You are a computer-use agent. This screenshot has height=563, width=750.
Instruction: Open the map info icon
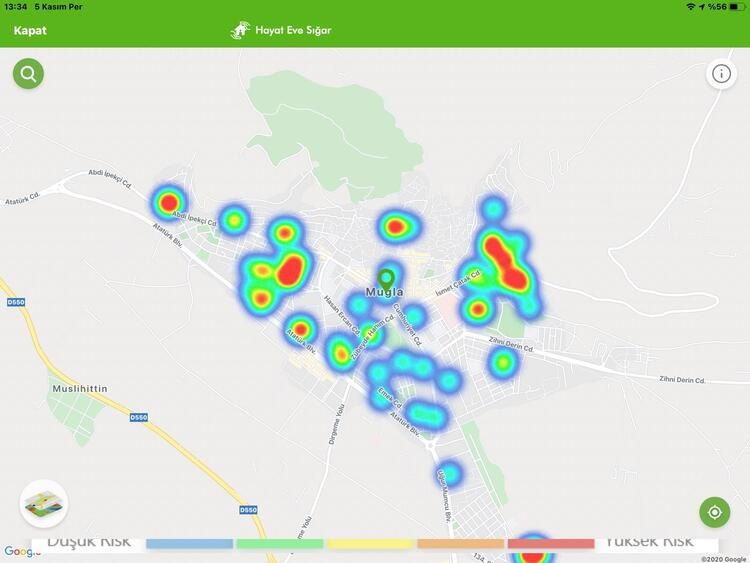(721, 74)
